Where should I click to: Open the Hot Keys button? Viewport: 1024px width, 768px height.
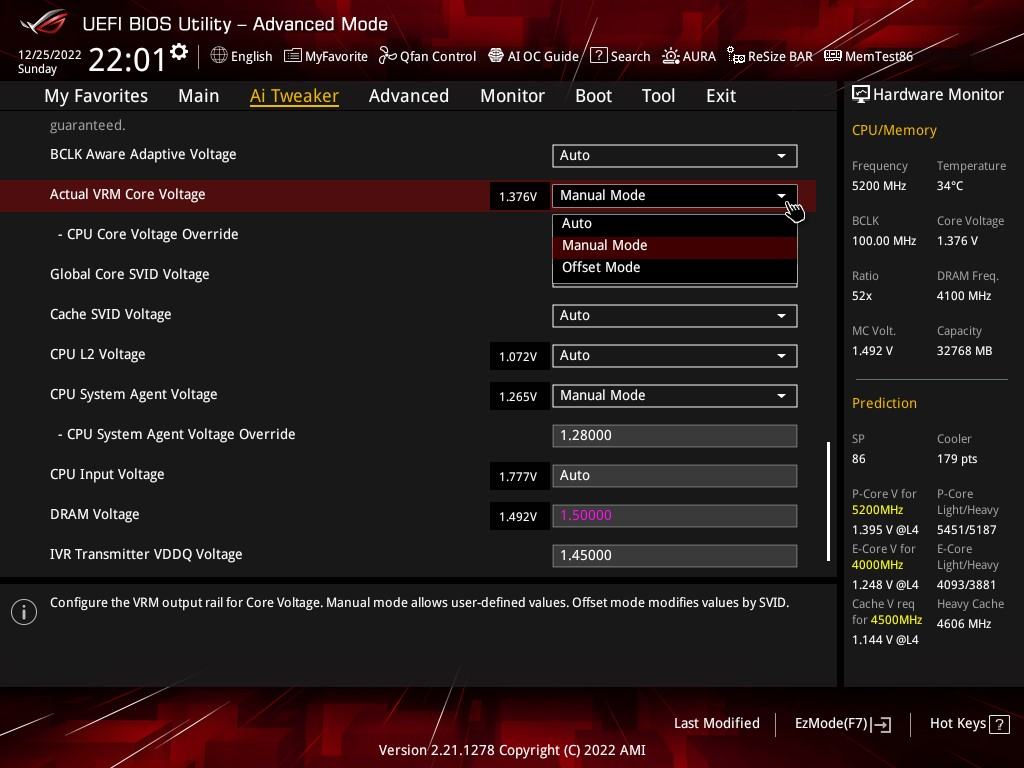coord(969,724)
